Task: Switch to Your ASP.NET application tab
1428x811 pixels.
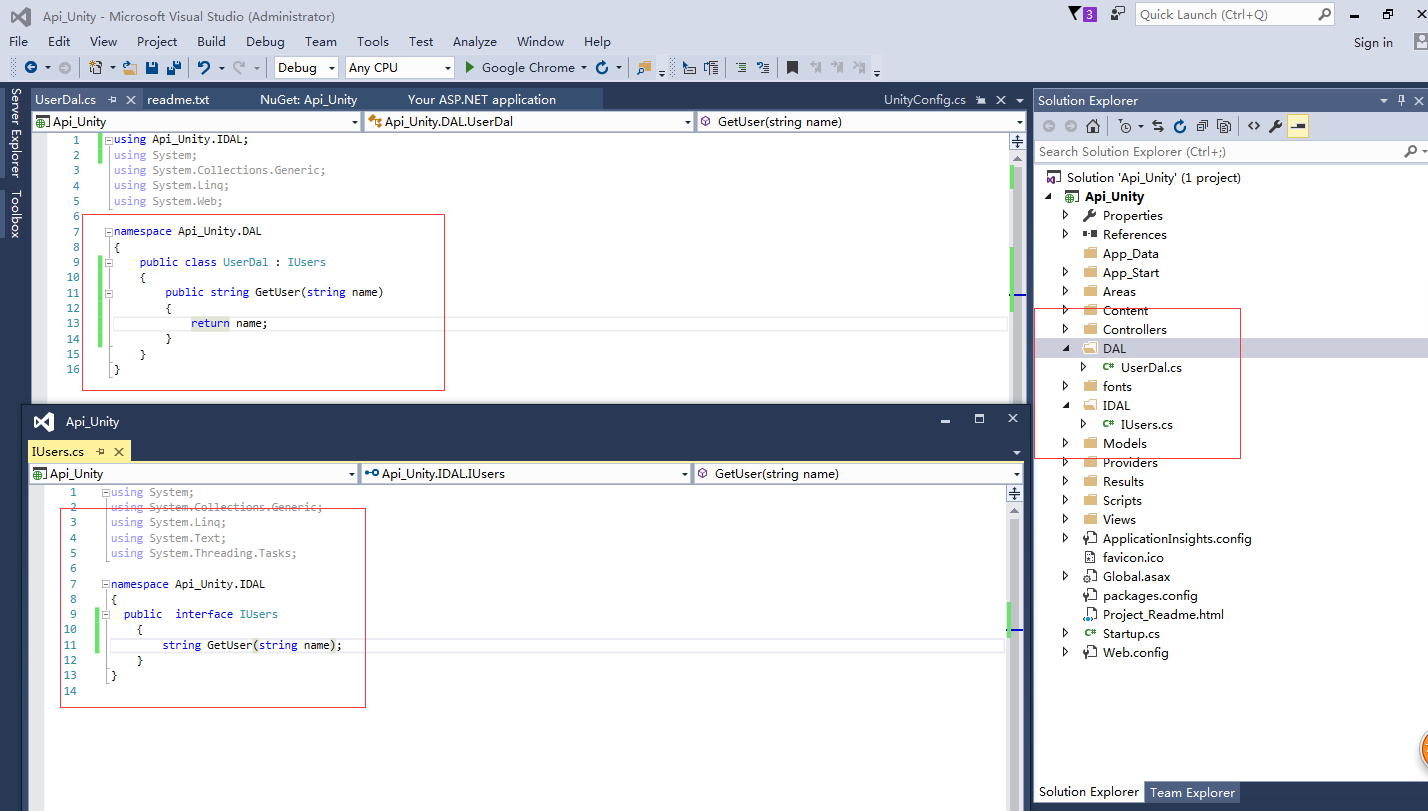Action: click(x=482, y=100)
